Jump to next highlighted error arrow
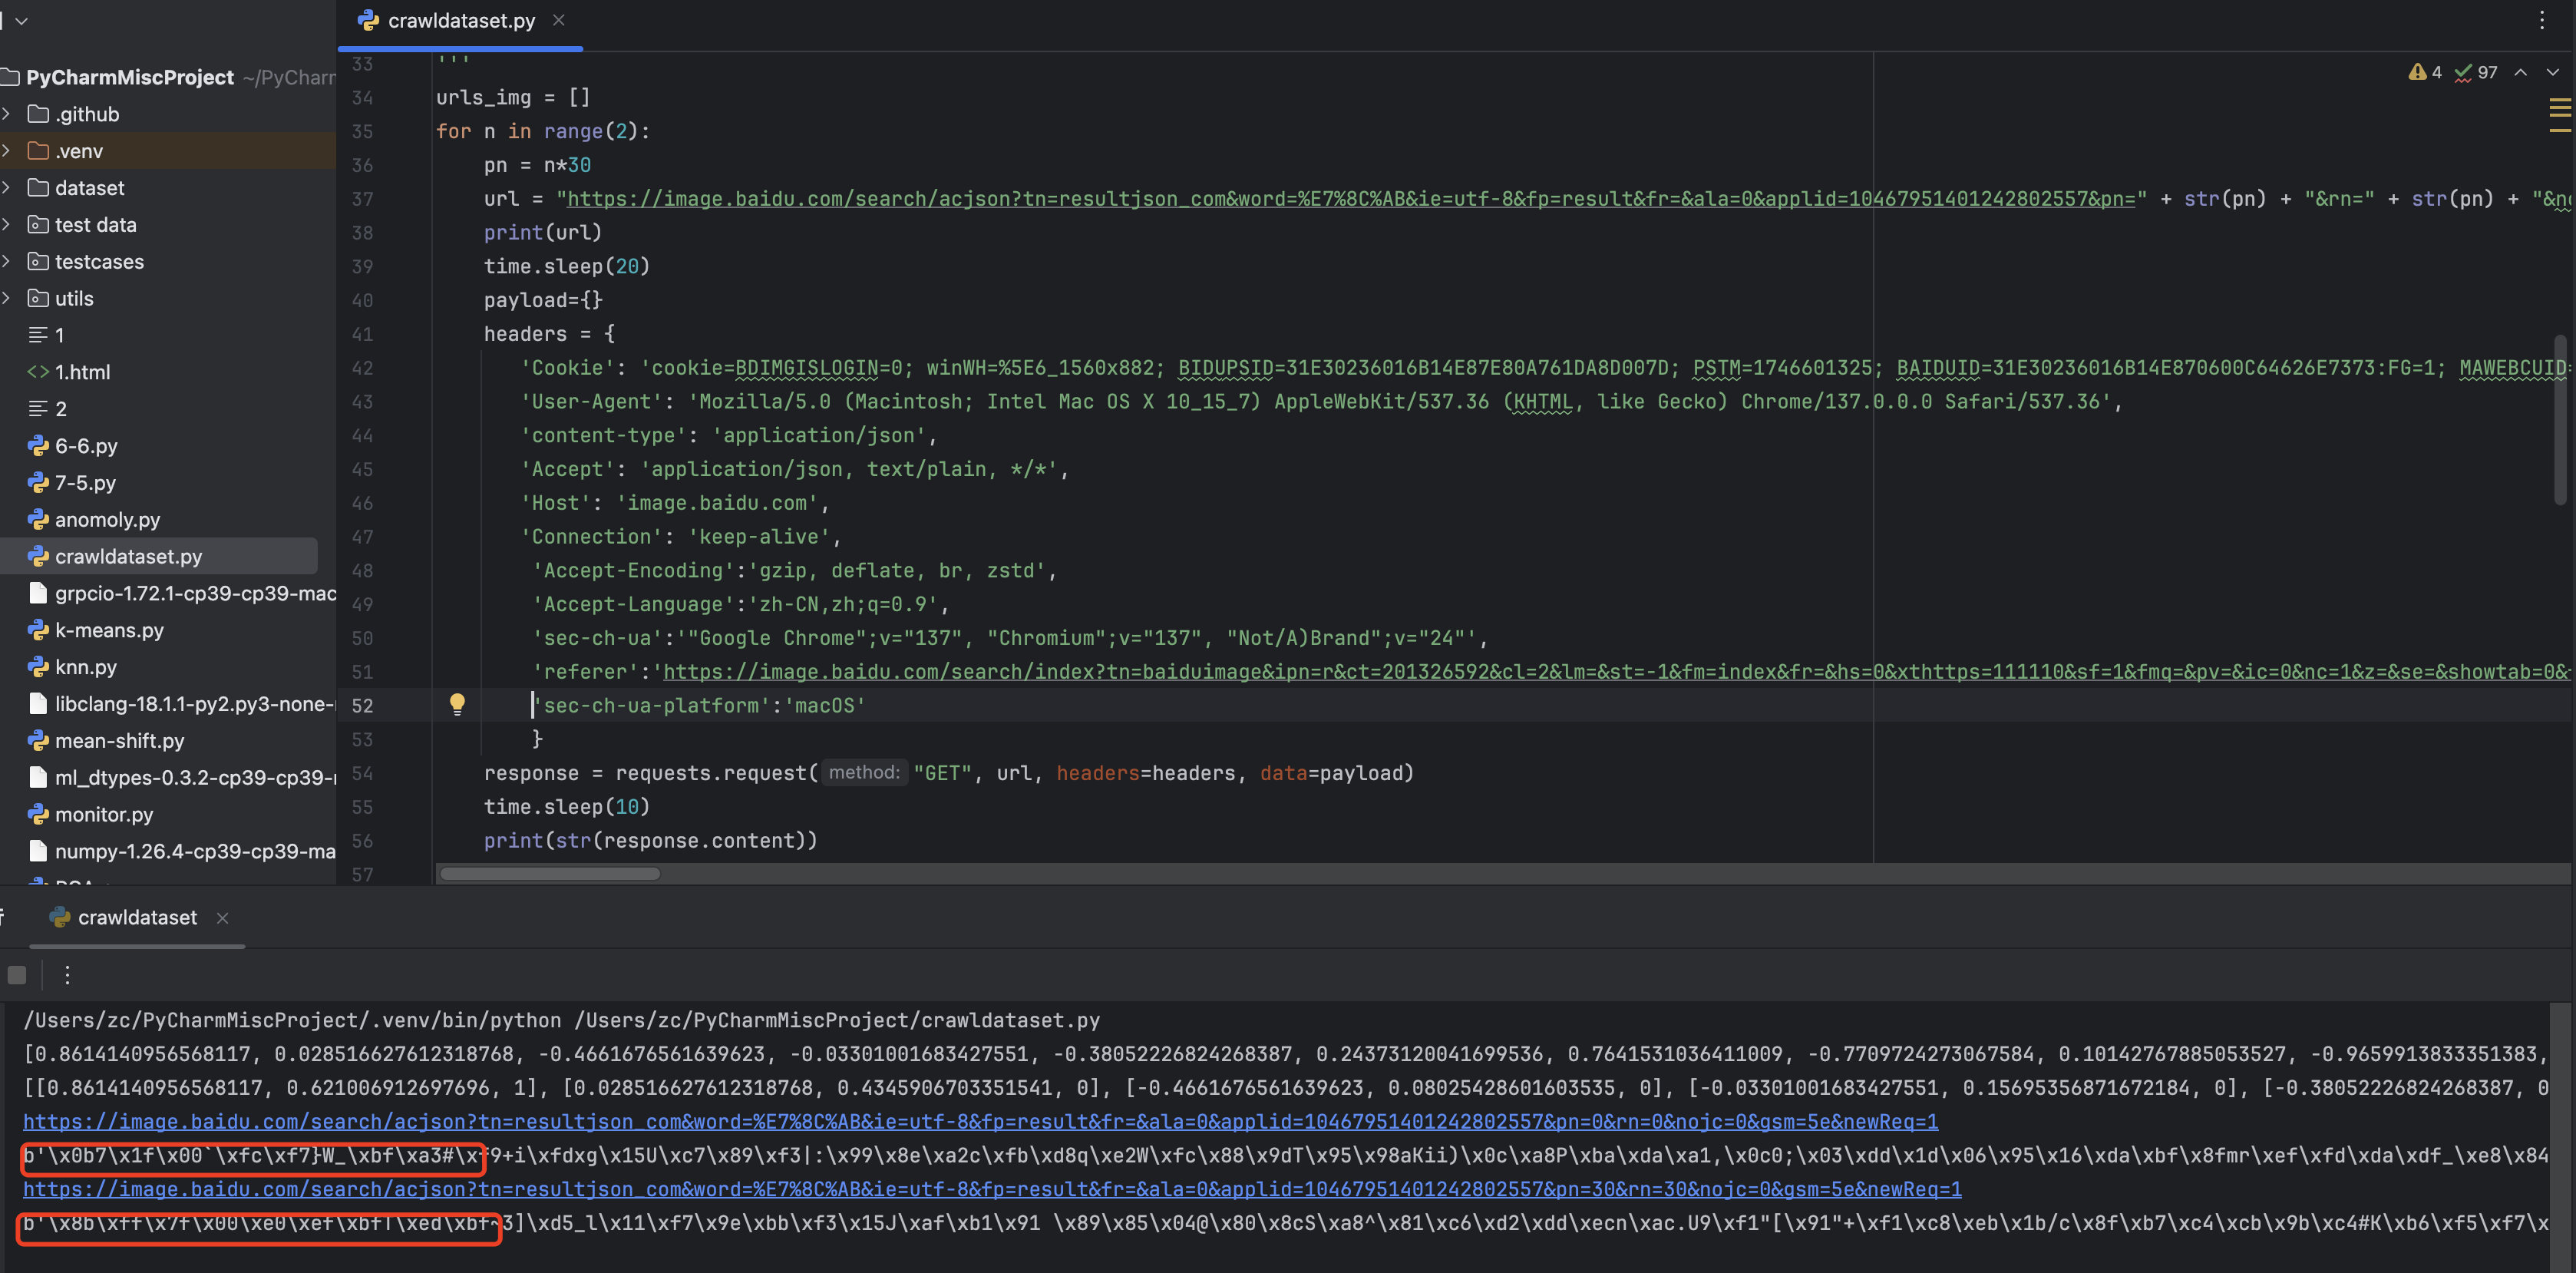 tap(2552, 72)
